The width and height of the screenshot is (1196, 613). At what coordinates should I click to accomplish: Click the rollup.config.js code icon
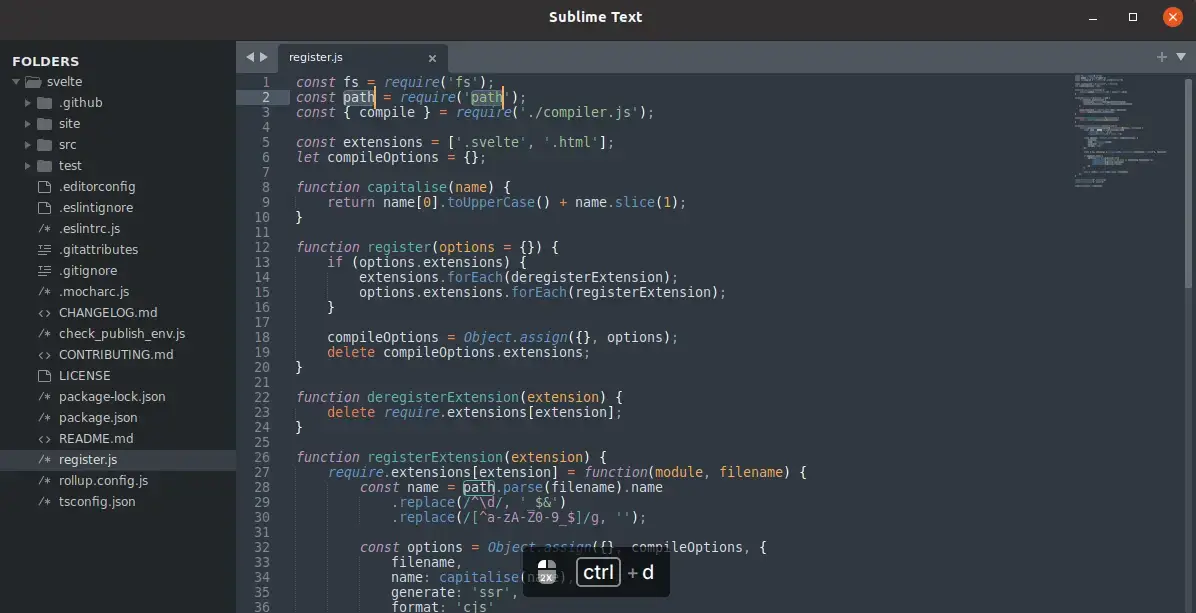tap(44, 481)
